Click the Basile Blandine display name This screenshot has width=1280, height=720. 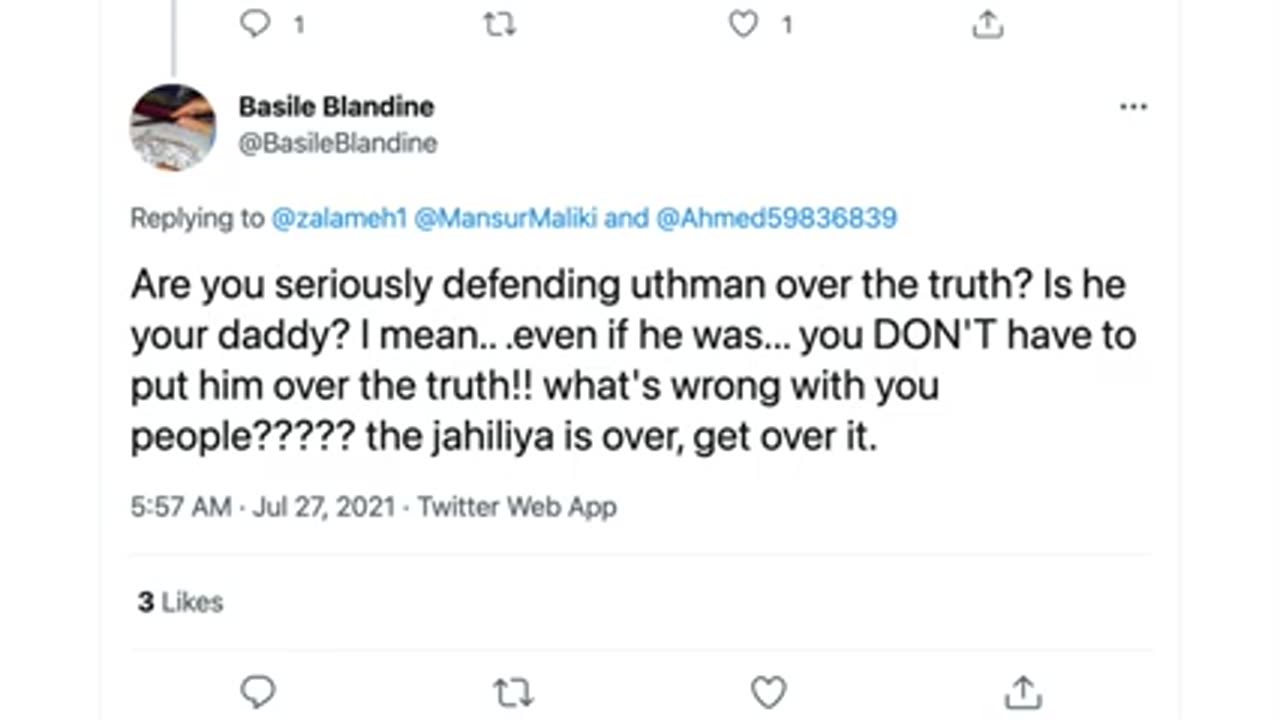click(x=336, y=106)
